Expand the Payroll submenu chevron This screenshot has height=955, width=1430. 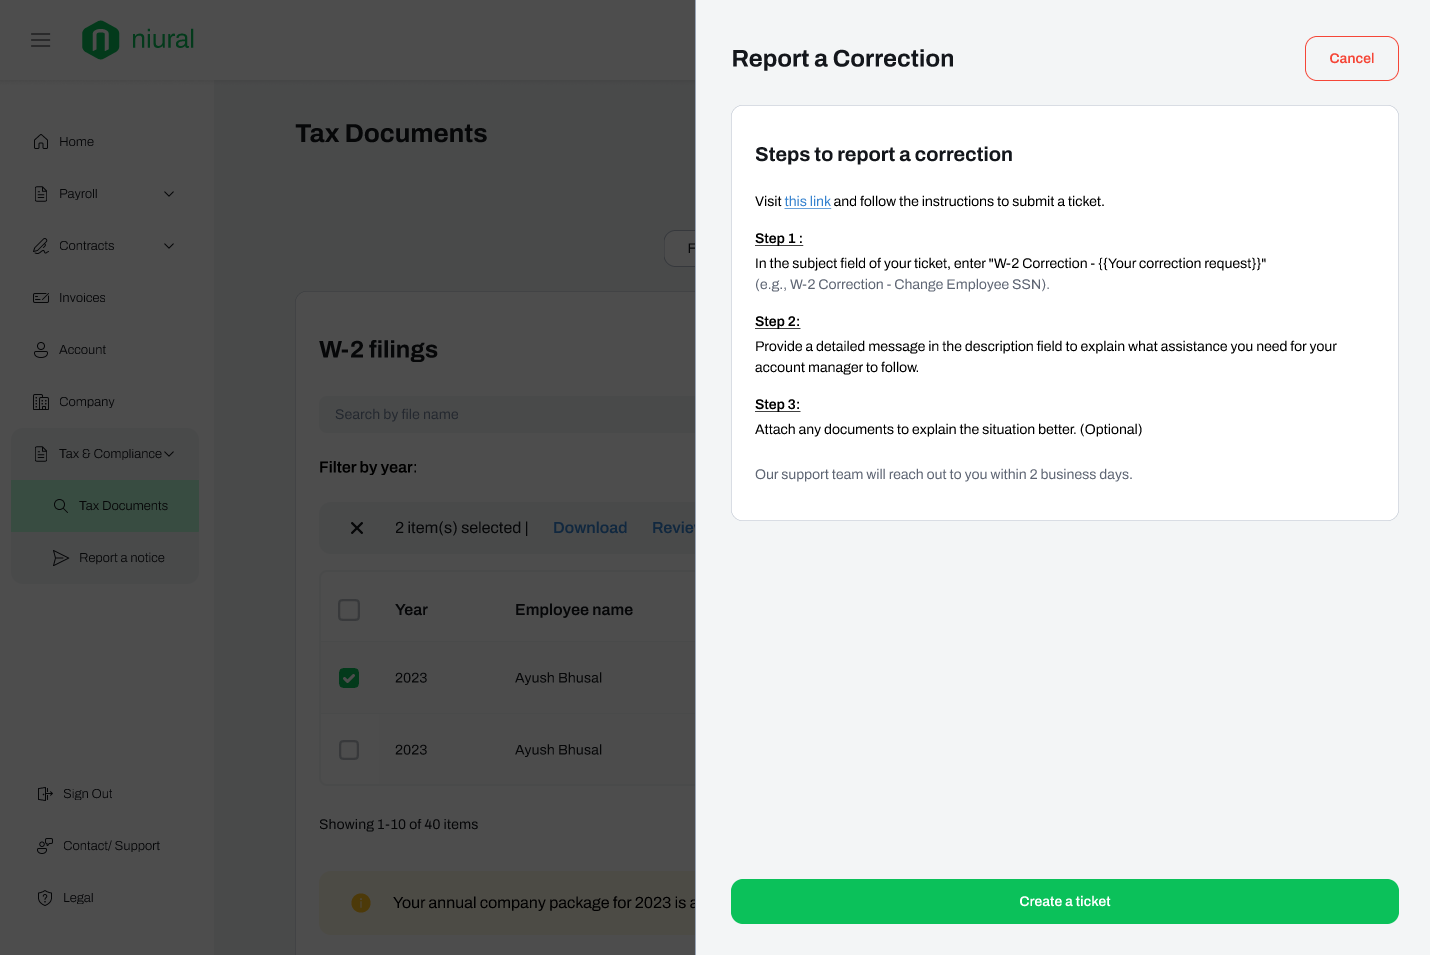tap(169, 194)
